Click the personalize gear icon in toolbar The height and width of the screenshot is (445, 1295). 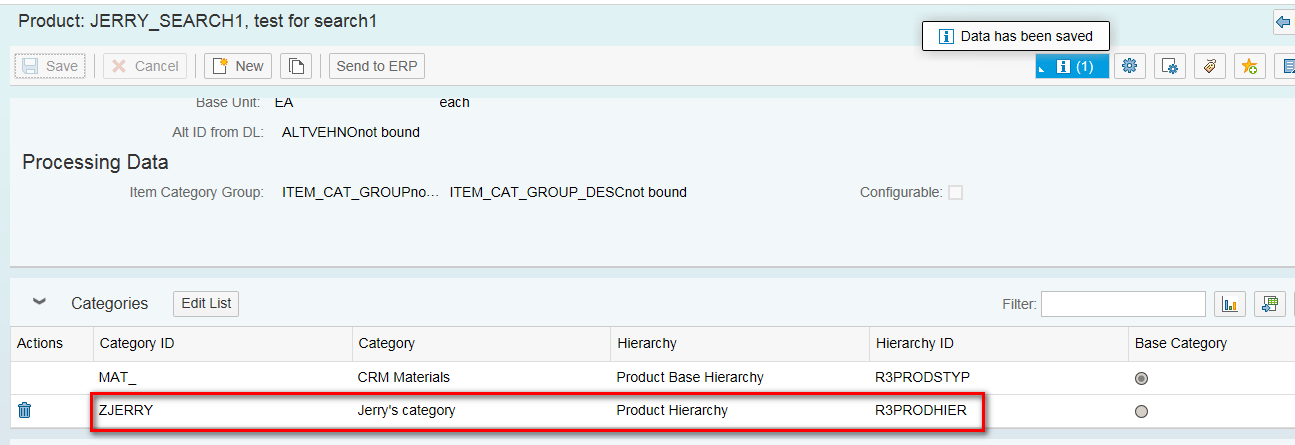click(1130, 66)
